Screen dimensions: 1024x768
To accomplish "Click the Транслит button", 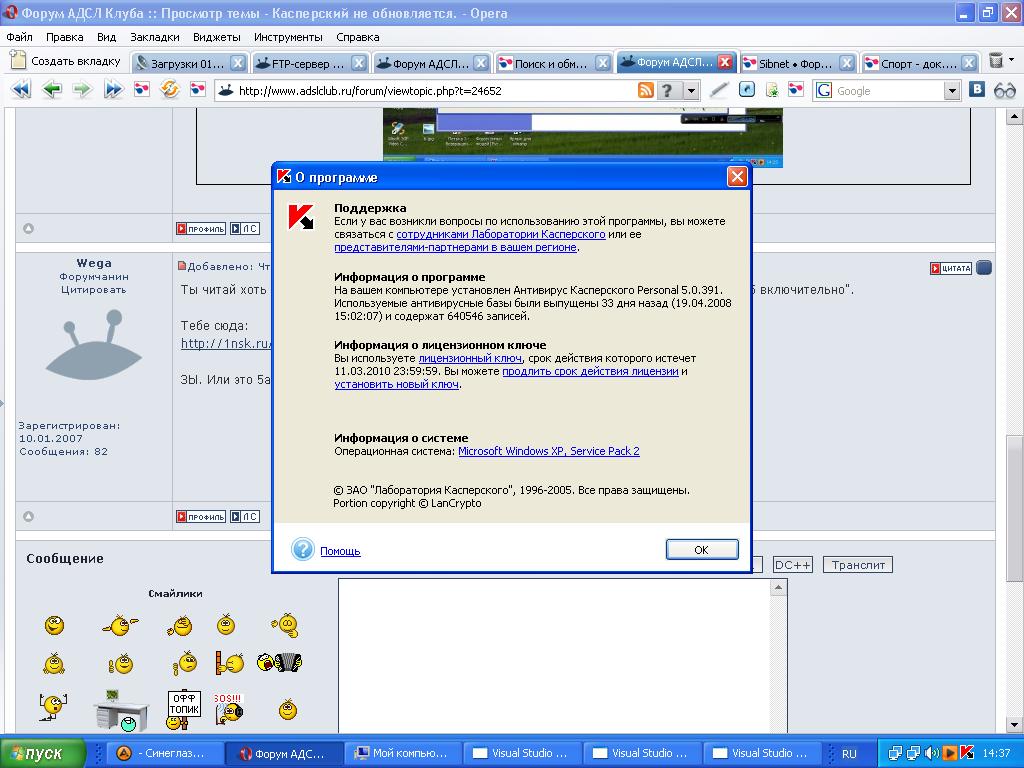I will (858, 565).
